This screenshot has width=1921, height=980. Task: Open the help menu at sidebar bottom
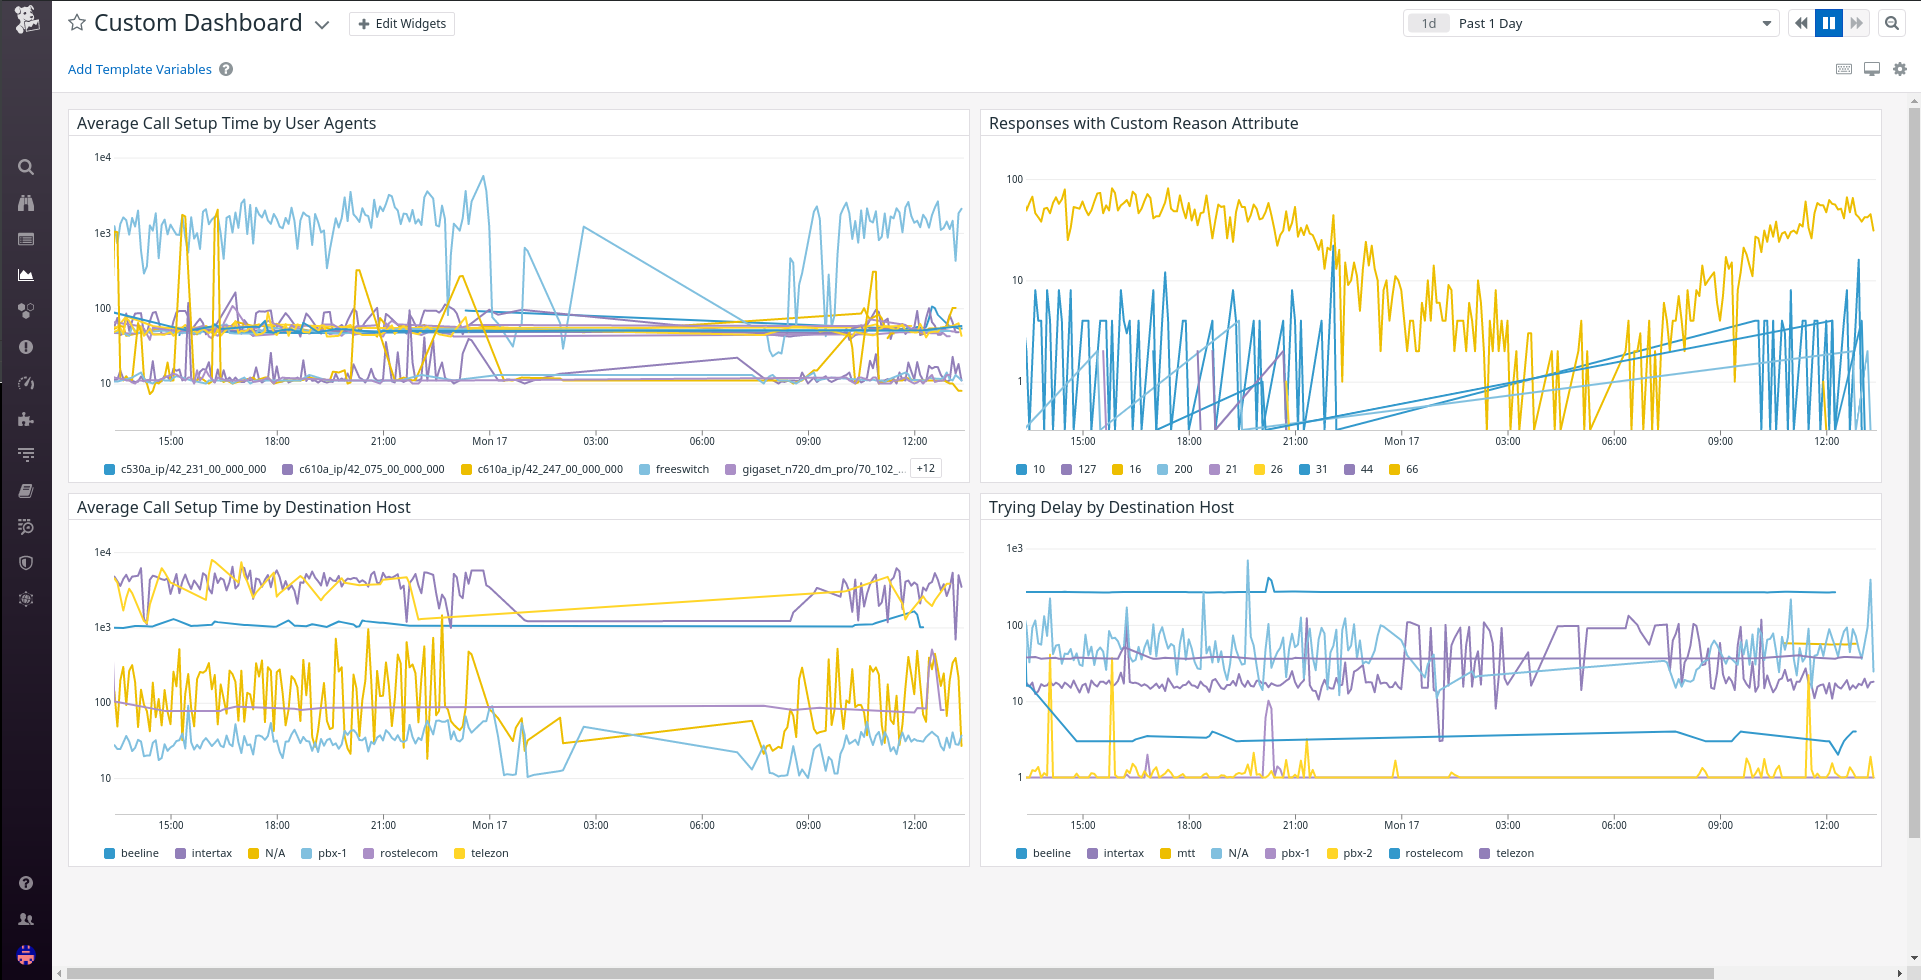tap(26, 883)
